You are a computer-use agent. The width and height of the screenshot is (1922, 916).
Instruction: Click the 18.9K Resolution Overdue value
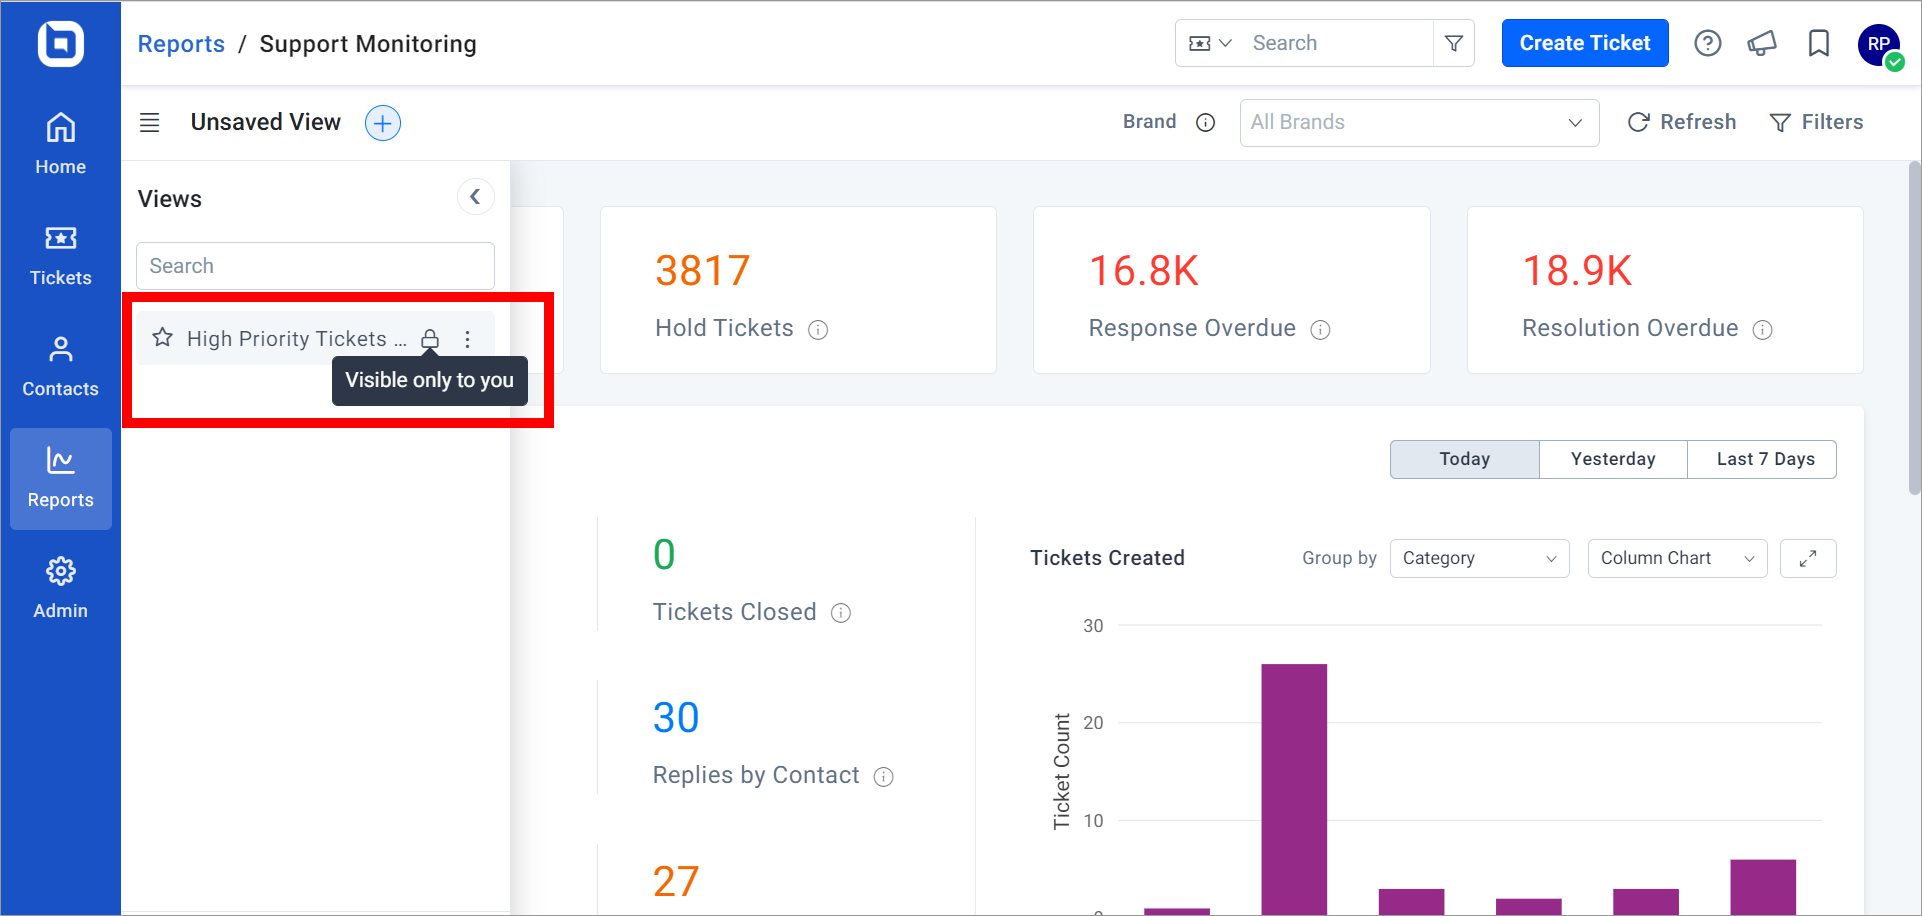click(x=1577, y=271)
